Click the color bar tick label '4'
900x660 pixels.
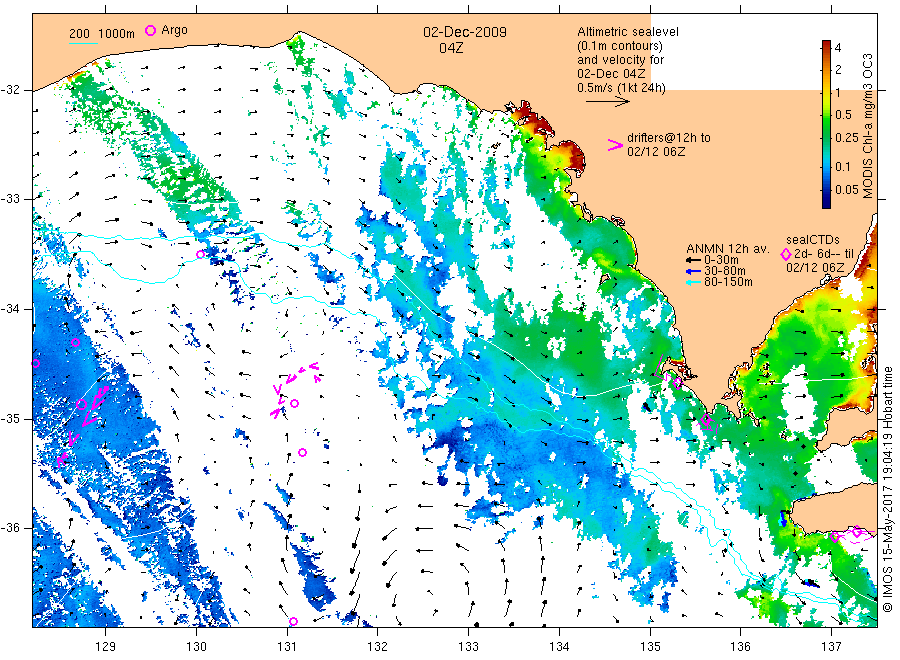click(x=838, y=48)
